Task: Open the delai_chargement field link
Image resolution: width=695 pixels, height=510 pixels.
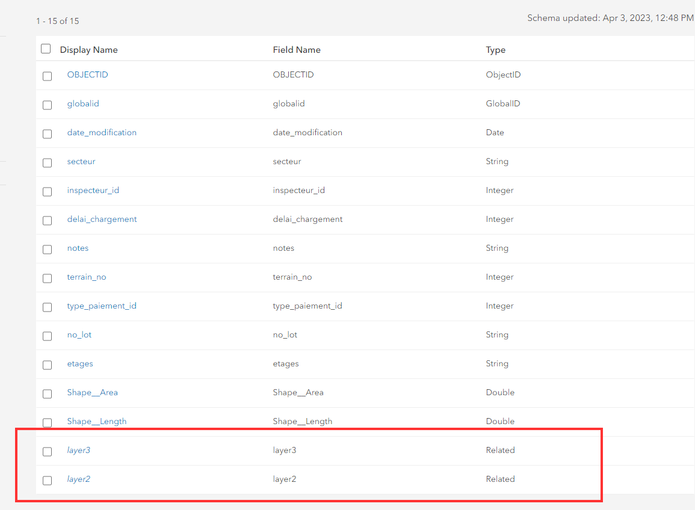Action: click(x=102, y=219)
